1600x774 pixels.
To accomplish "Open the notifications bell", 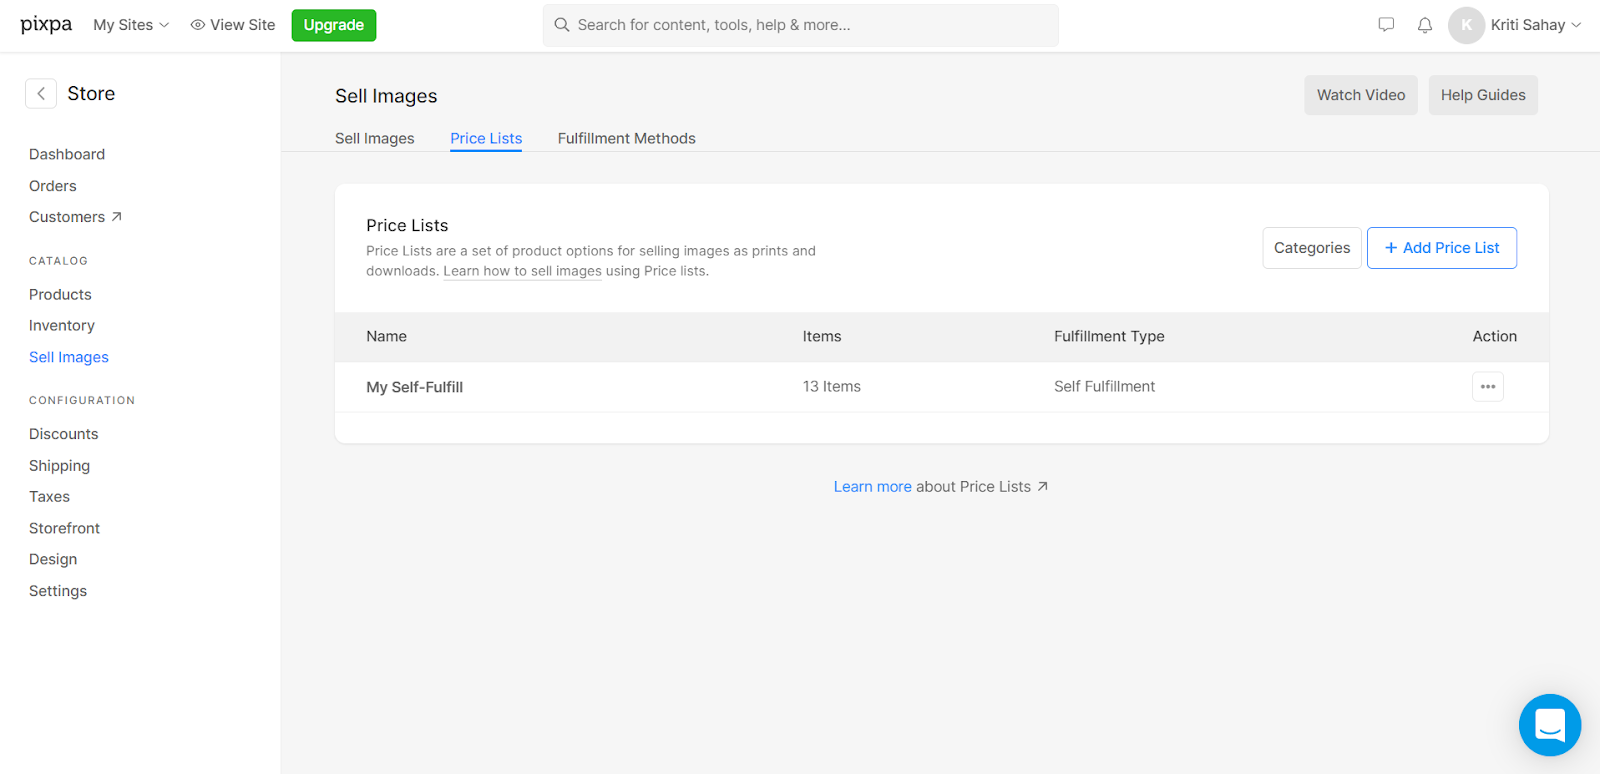I will [x=1425, y=25].
